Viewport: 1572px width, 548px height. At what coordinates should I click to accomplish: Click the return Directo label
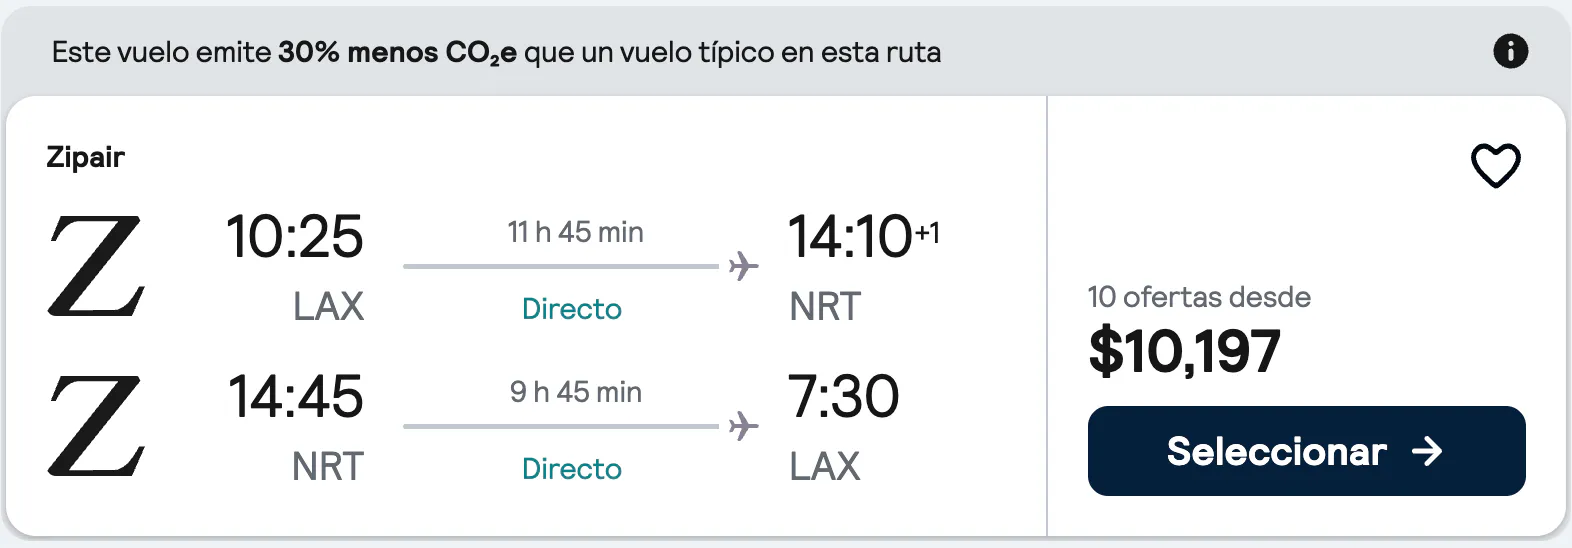coord(572,469)
